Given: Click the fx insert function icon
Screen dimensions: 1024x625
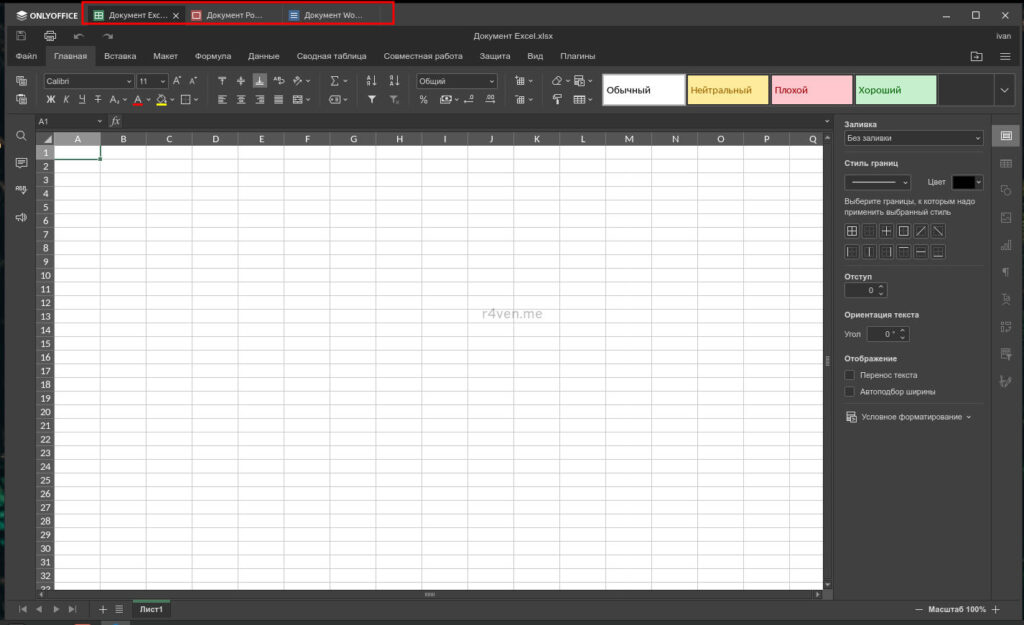Looking at the screenshot, I should click(x=115, y=121).
